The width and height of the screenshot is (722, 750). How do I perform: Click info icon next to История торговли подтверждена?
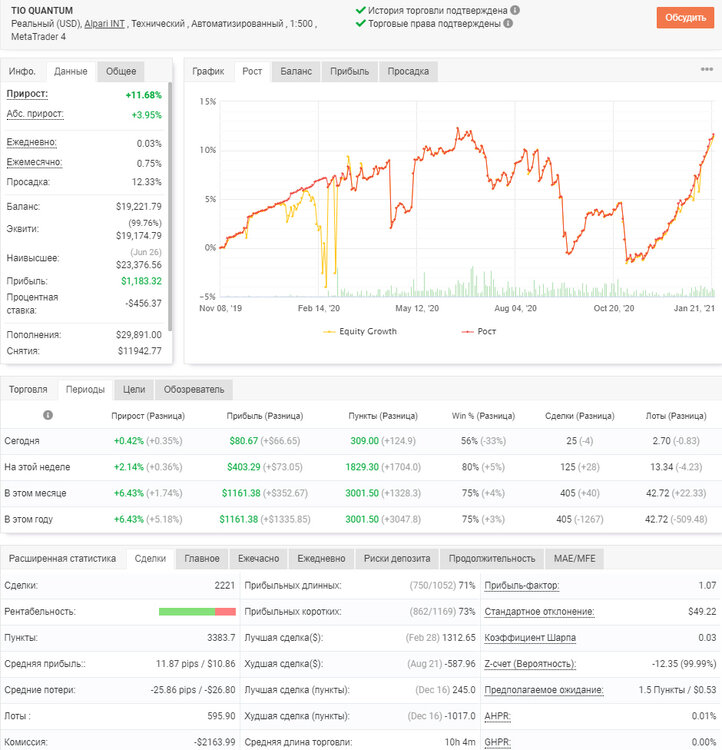click(515, 10)
